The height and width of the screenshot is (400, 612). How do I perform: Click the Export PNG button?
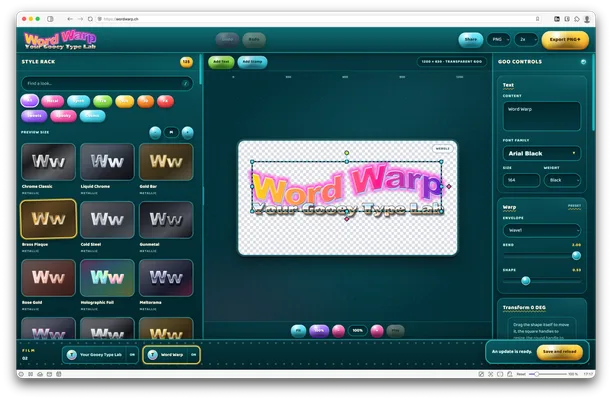point(565,40)
